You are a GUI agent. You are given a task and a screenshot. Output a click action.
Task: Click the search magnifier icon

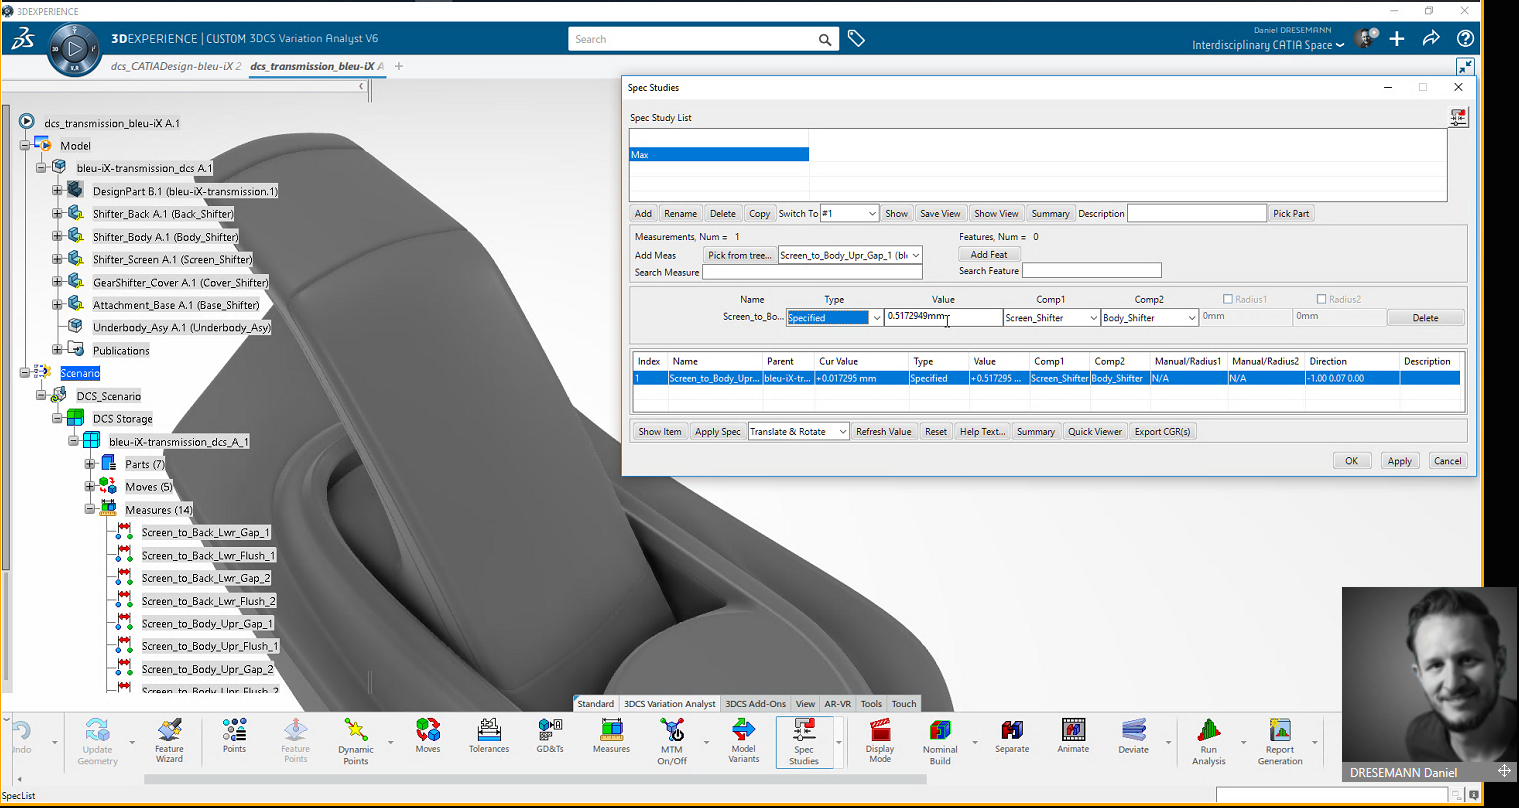(x=825, y=40)
